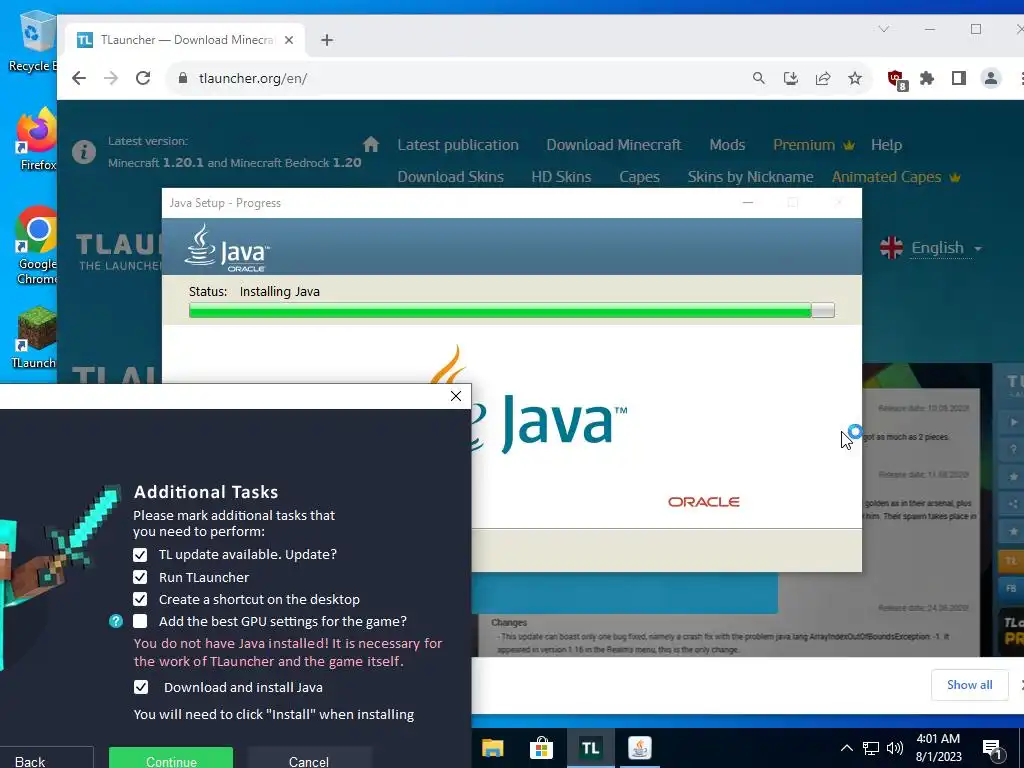Share this page via the share icon
The width and height of the screenshot is (1024, 768).
click(823, 78)
